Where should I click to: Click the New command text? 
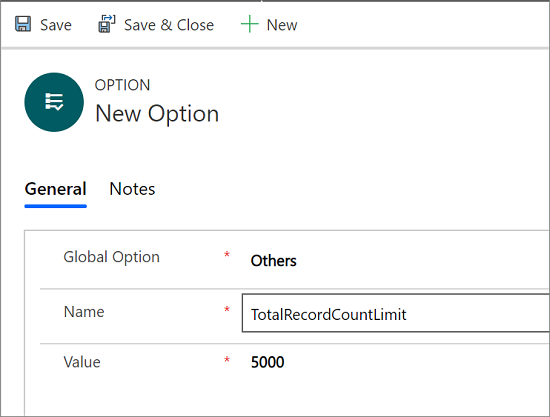(x=282, y=25)
